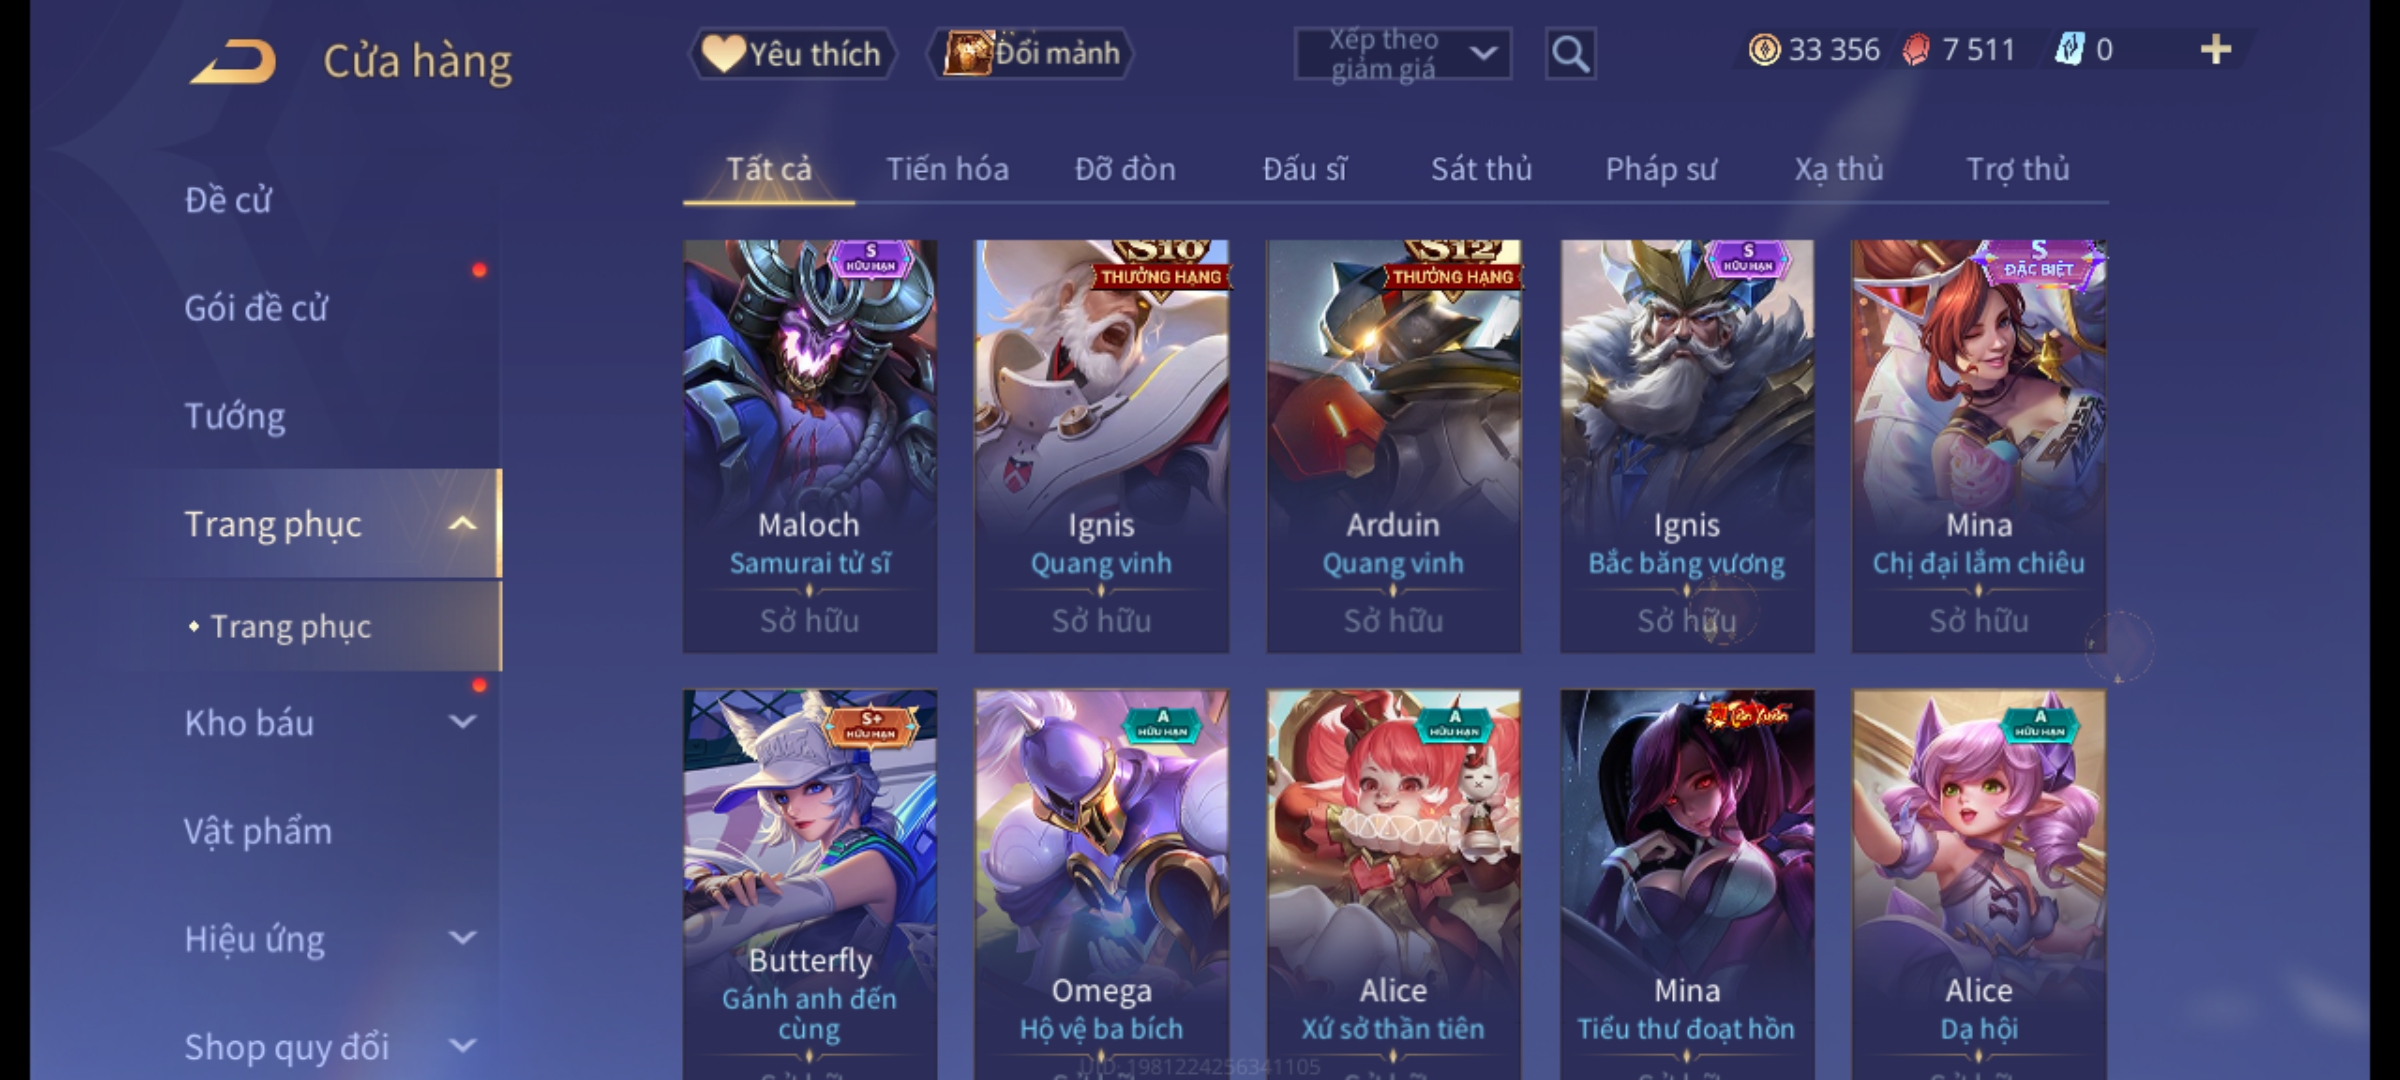Screen dimensions: 2400x1080
Task: Switch to the Tiến hóa tab
Action: (947, 170)
